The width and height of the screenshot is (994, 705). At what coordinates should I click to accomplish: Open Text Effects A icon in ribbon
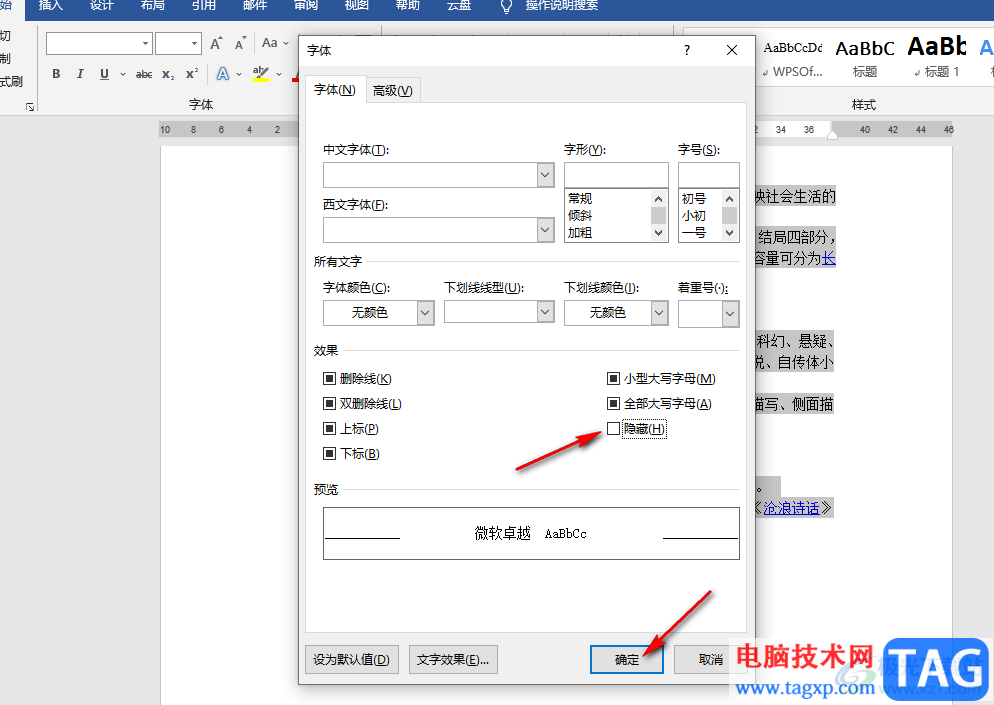click(x=223, y=74)
